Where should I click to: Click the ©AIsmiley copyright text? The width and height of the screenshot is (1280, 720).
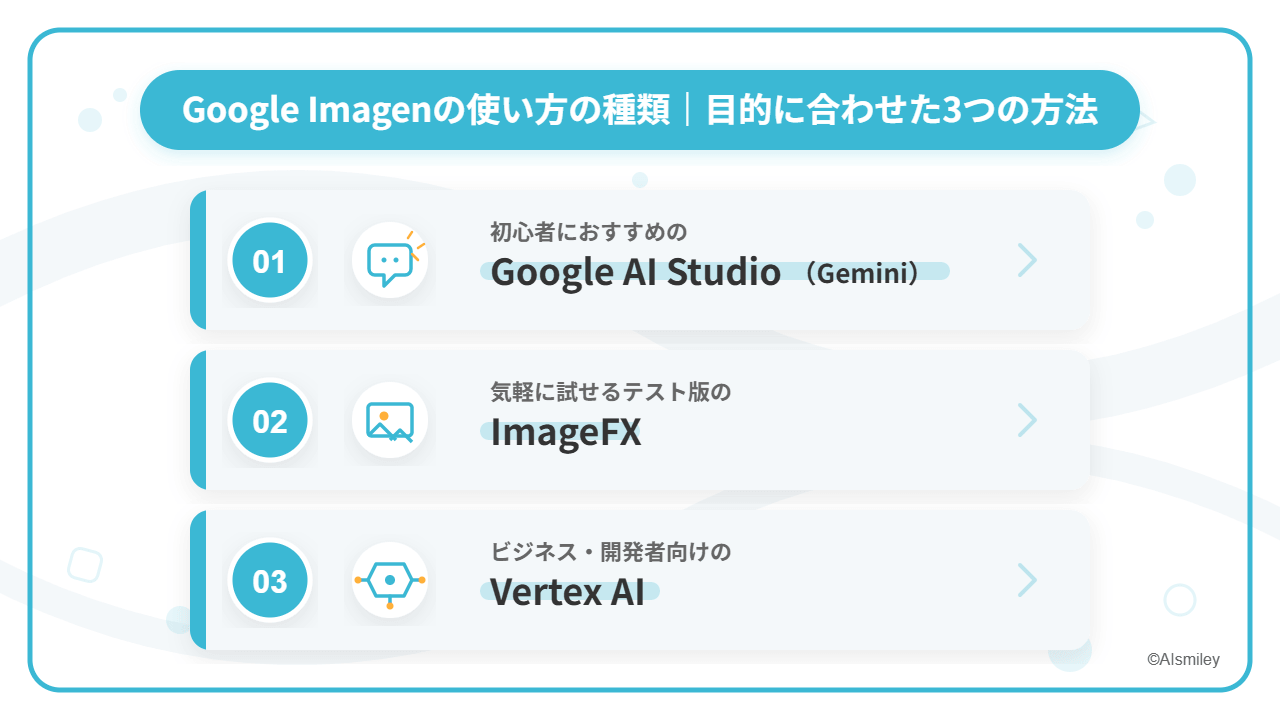pos(1183,659)
